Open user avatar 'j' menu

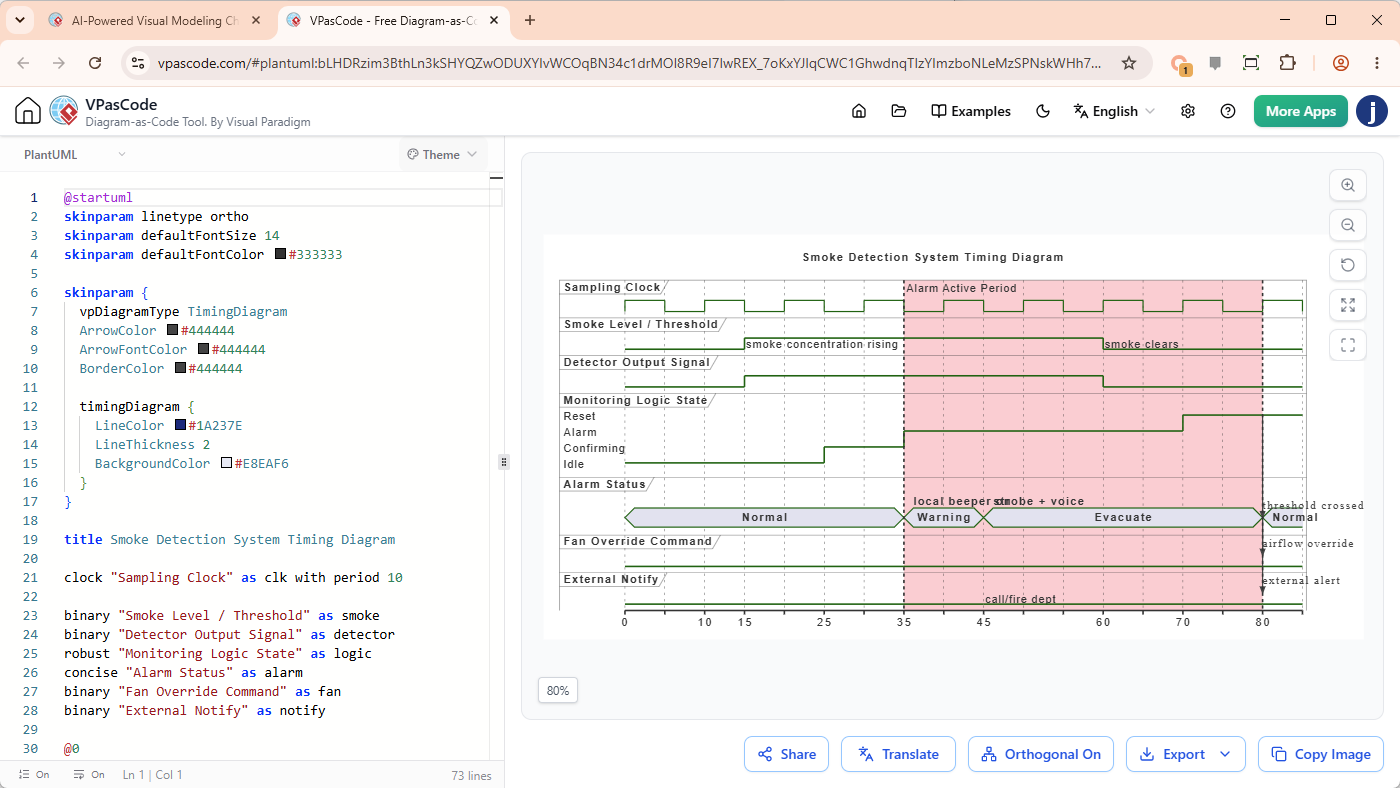tap(1372, 111)
